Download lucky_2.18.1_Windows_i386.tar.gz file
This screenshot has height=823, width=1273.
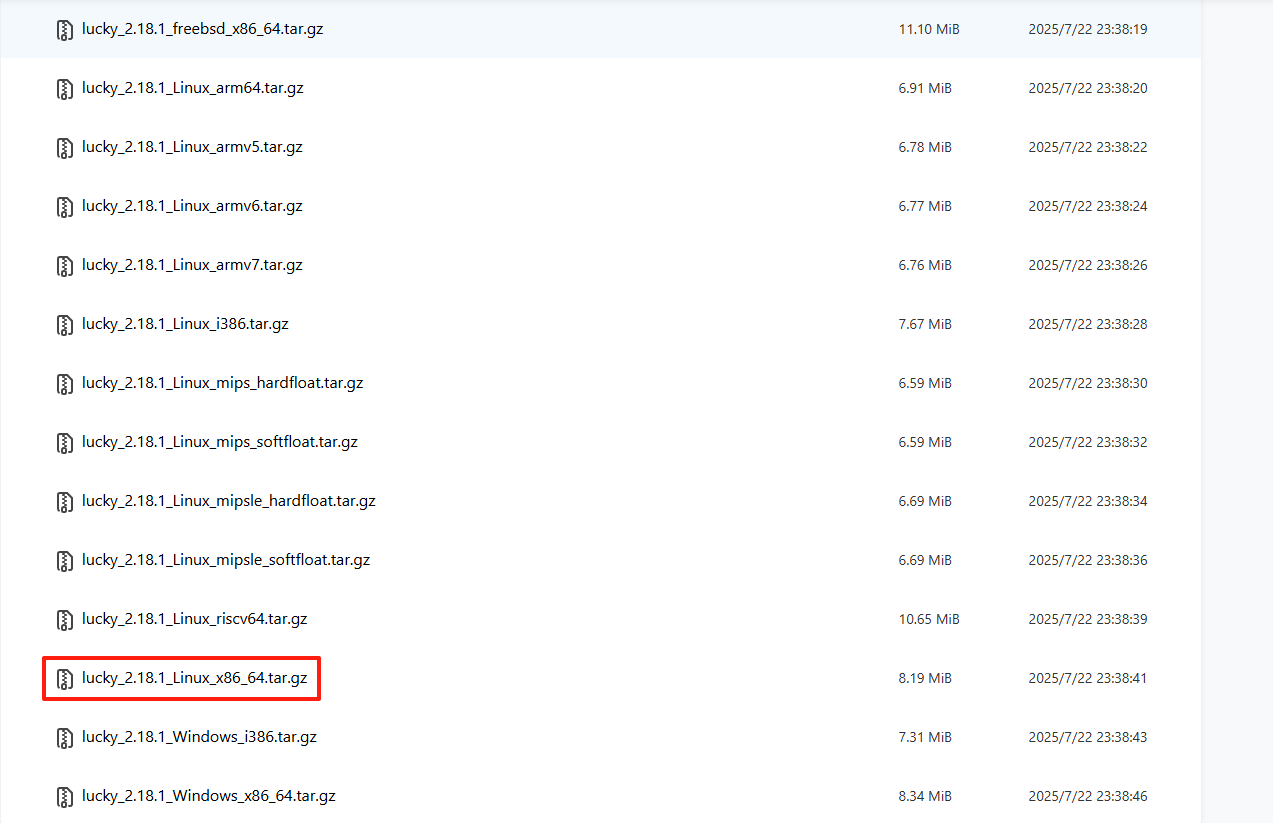pos(199,737)
